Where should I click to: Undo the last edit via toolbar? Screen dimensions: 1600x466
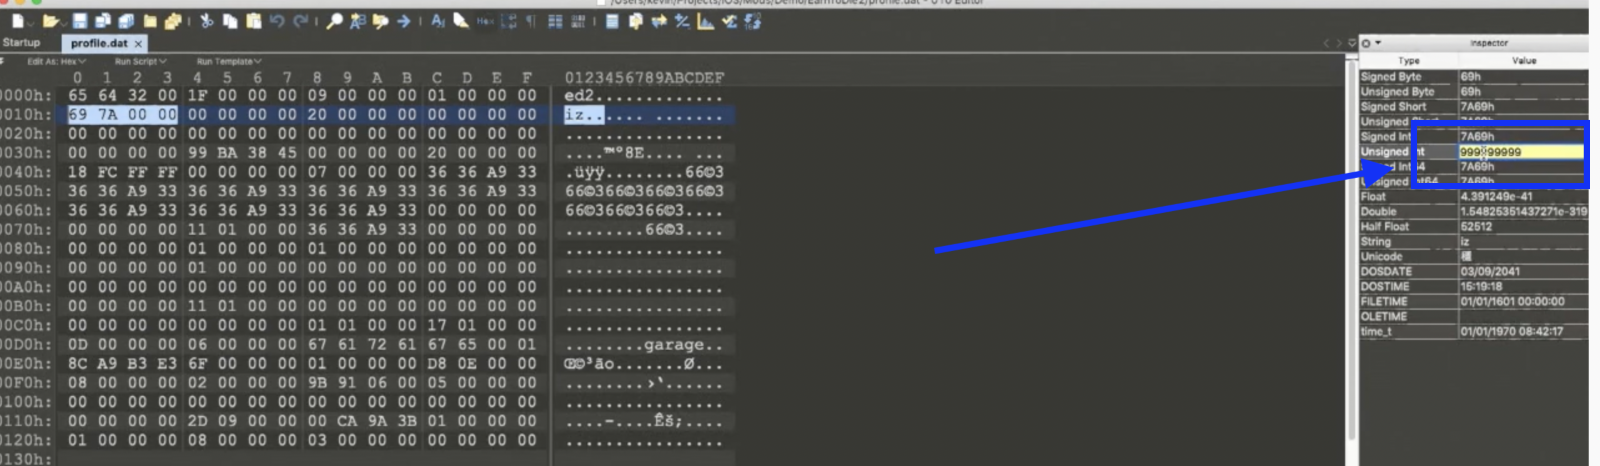coord(277,21)
